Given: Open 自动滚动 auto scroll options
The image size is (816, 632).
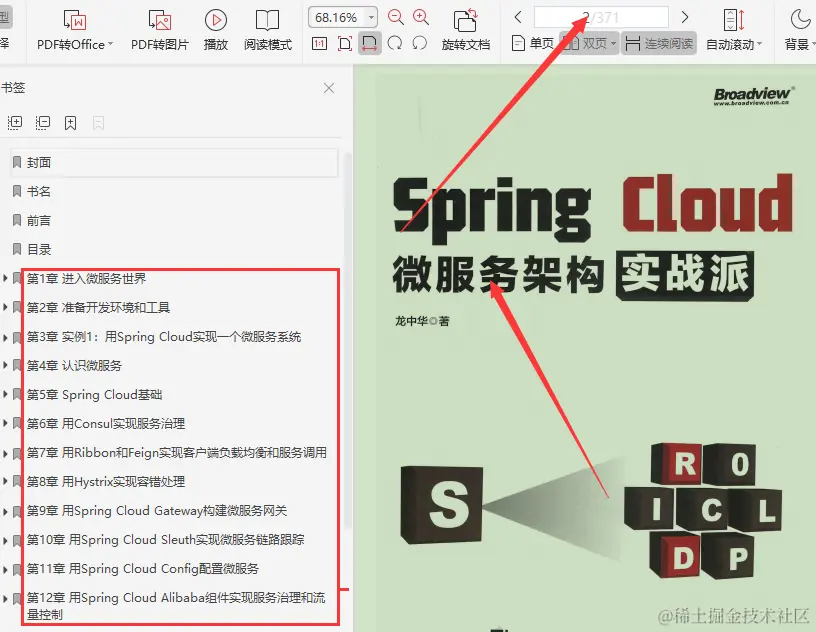Looking at the screenshot, I should (733, 30).
